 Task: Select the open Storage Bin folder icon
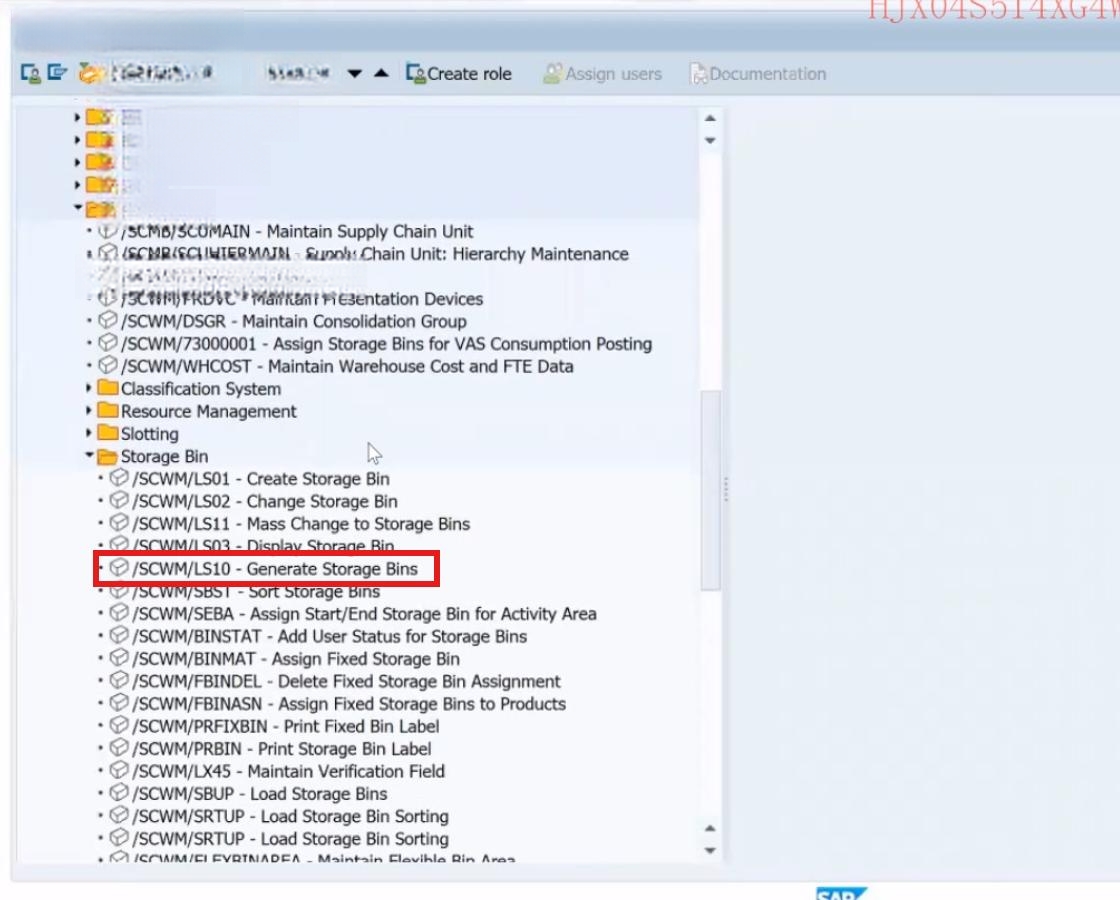108,456
